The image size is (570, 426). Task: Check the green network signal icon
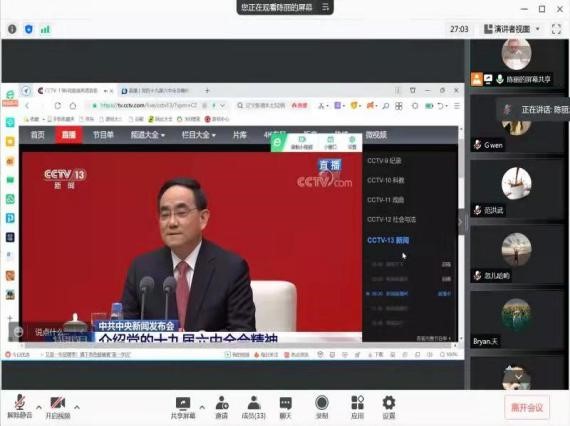(45, 29)
